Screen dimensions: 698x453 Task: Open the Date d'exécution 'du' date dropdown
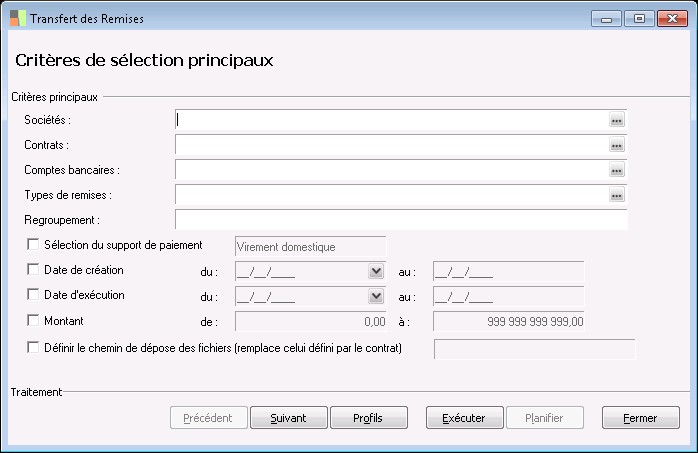[376, 296]
